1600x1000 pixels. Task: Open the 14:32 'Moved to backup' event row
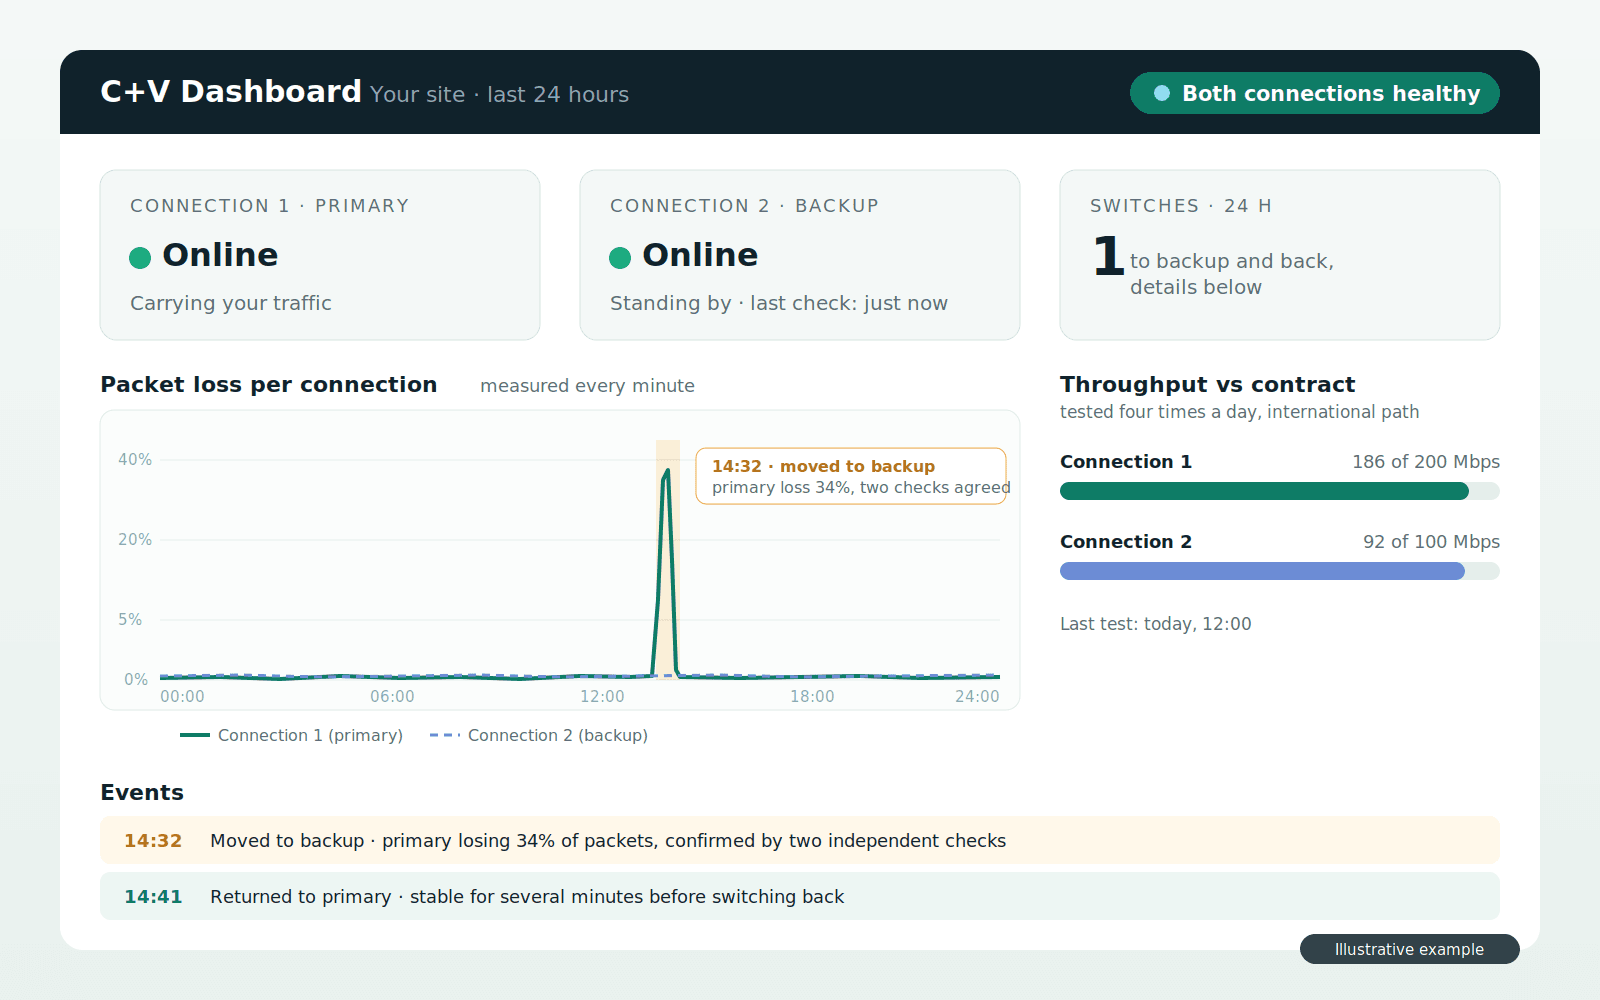800,840
